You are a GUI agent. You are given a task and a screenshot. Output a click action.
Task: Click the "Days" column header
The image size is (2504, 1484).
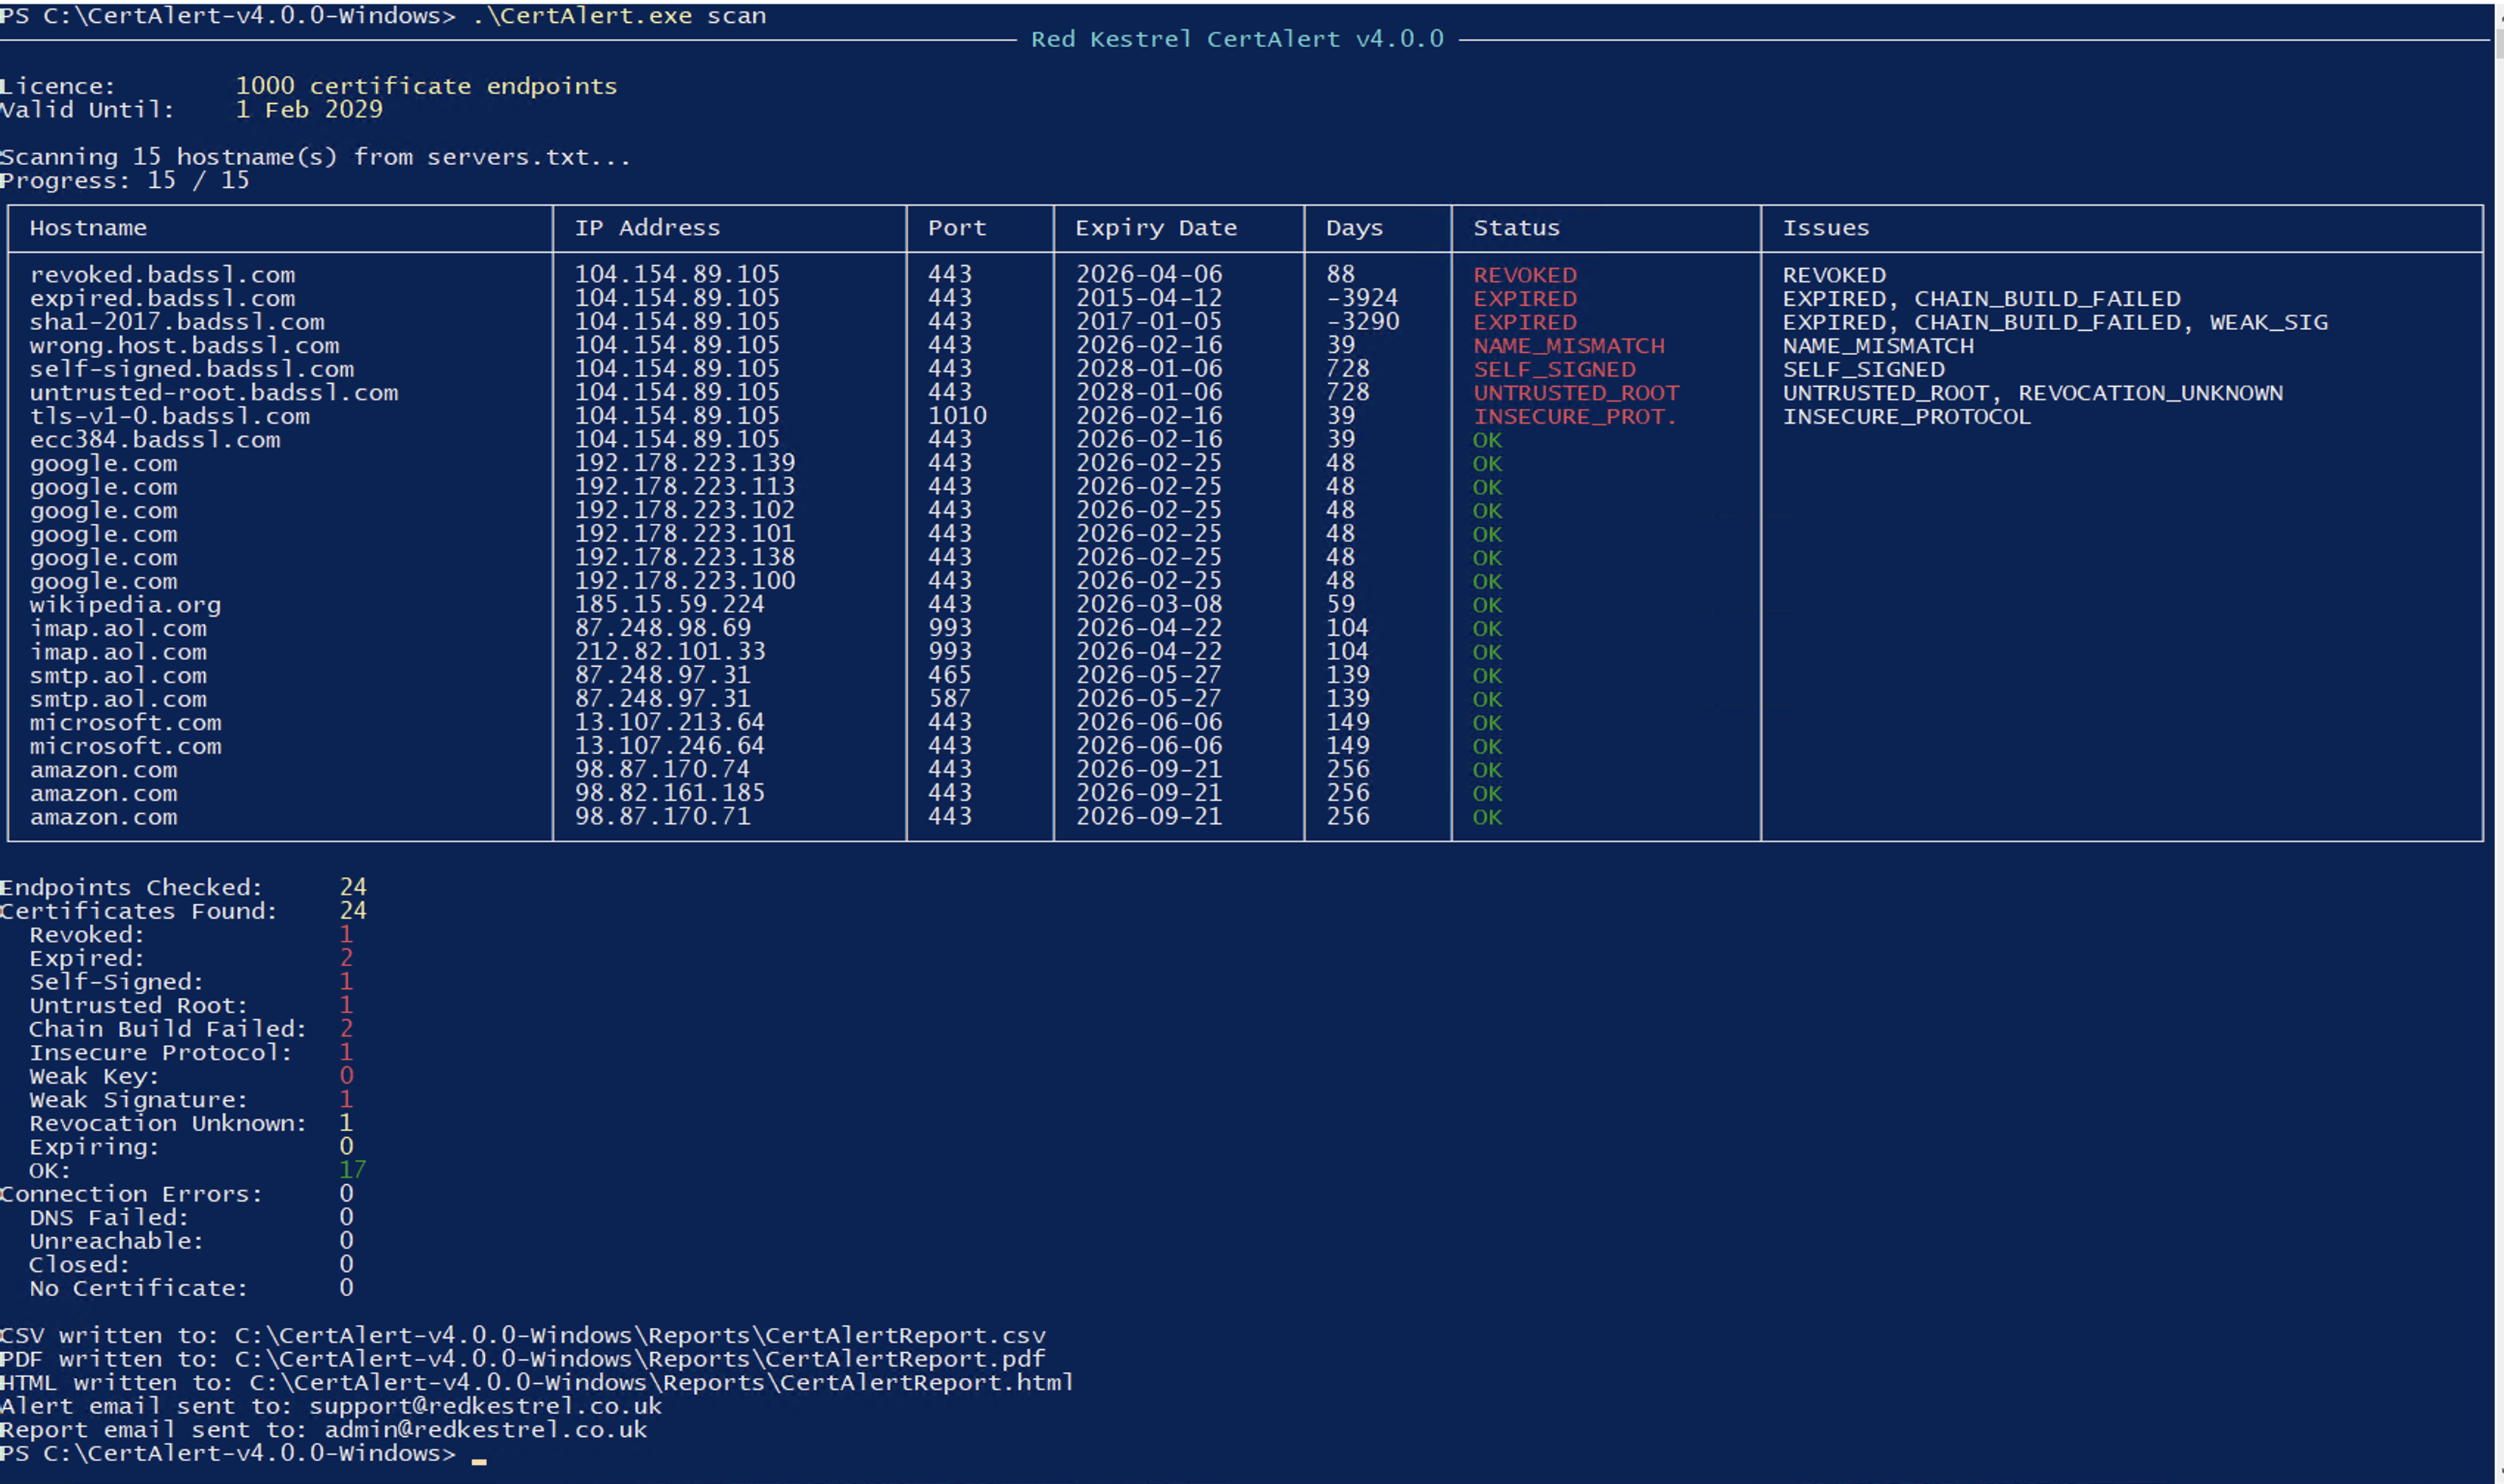pyautogui.click(x=1354, y=228)
